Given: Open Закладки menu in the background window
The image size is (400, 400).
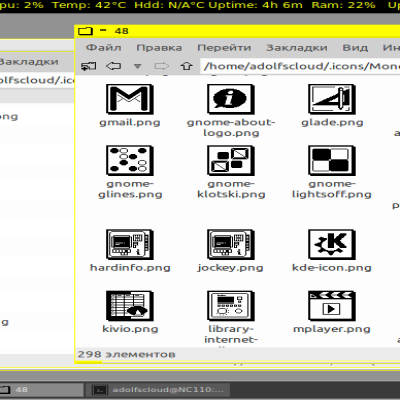Looking at the screenshot, I should (x=29, y=62).
